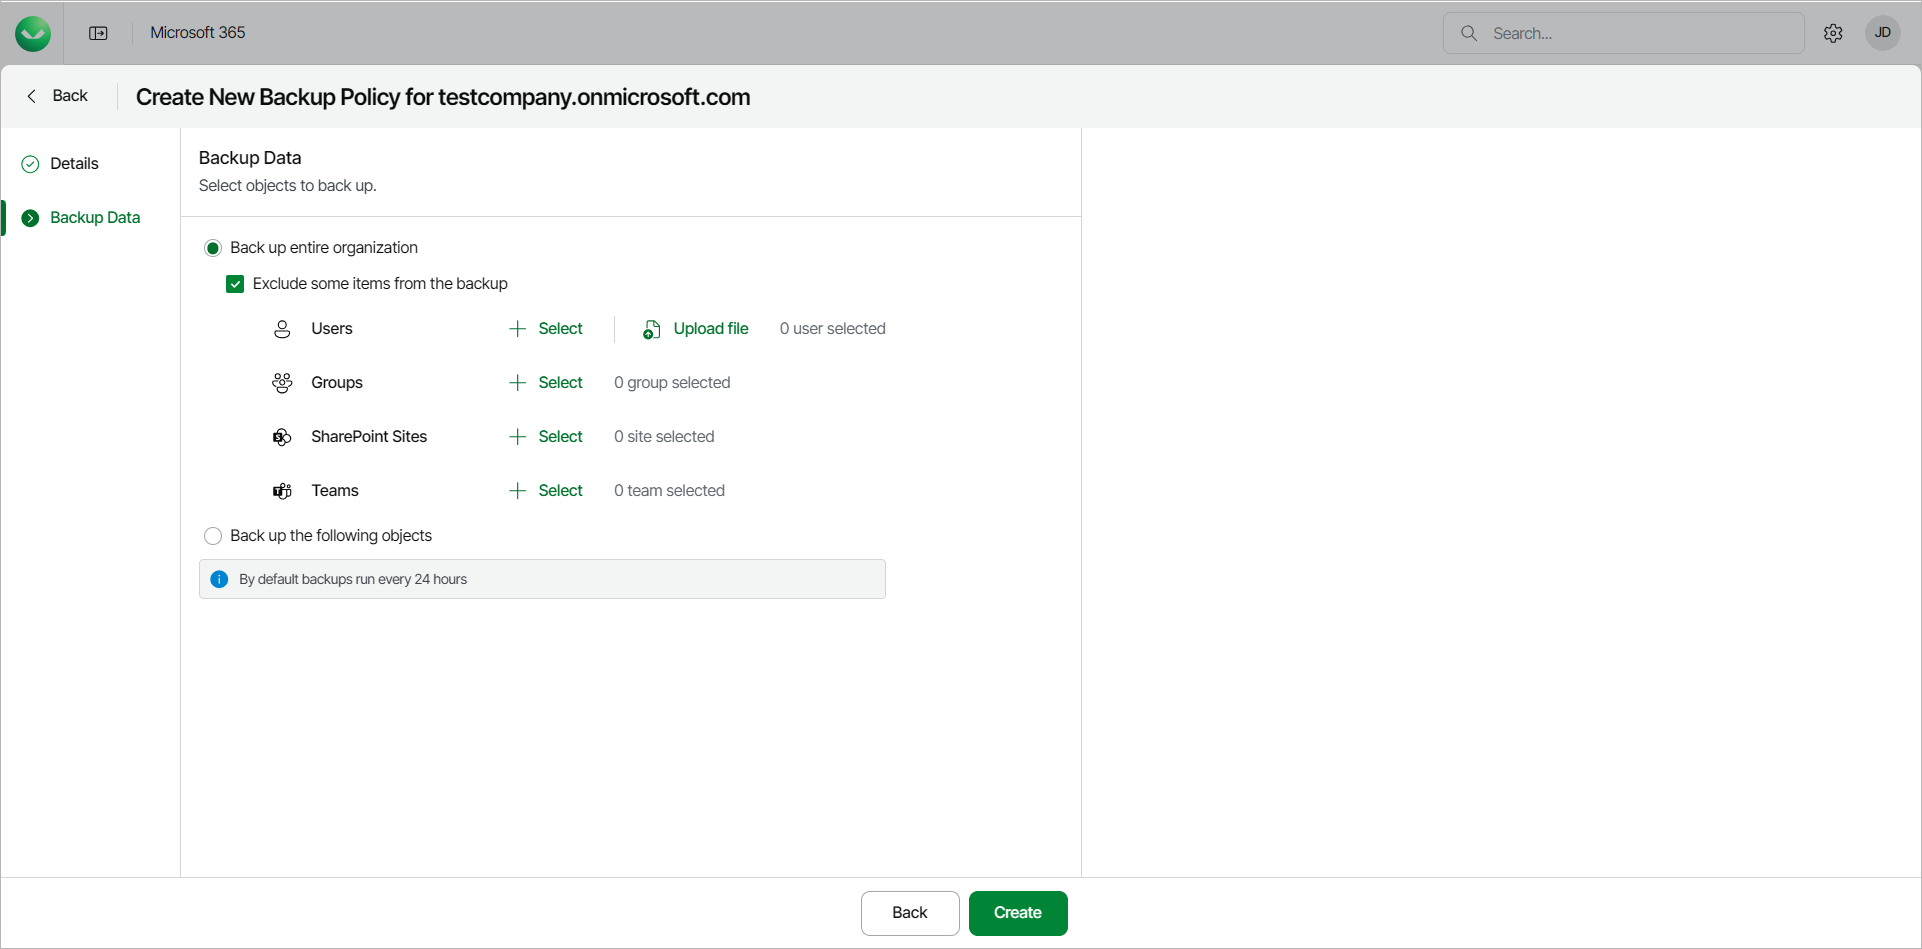Click the Groups people icon
1922x949 pixels.
pos(282,383)
